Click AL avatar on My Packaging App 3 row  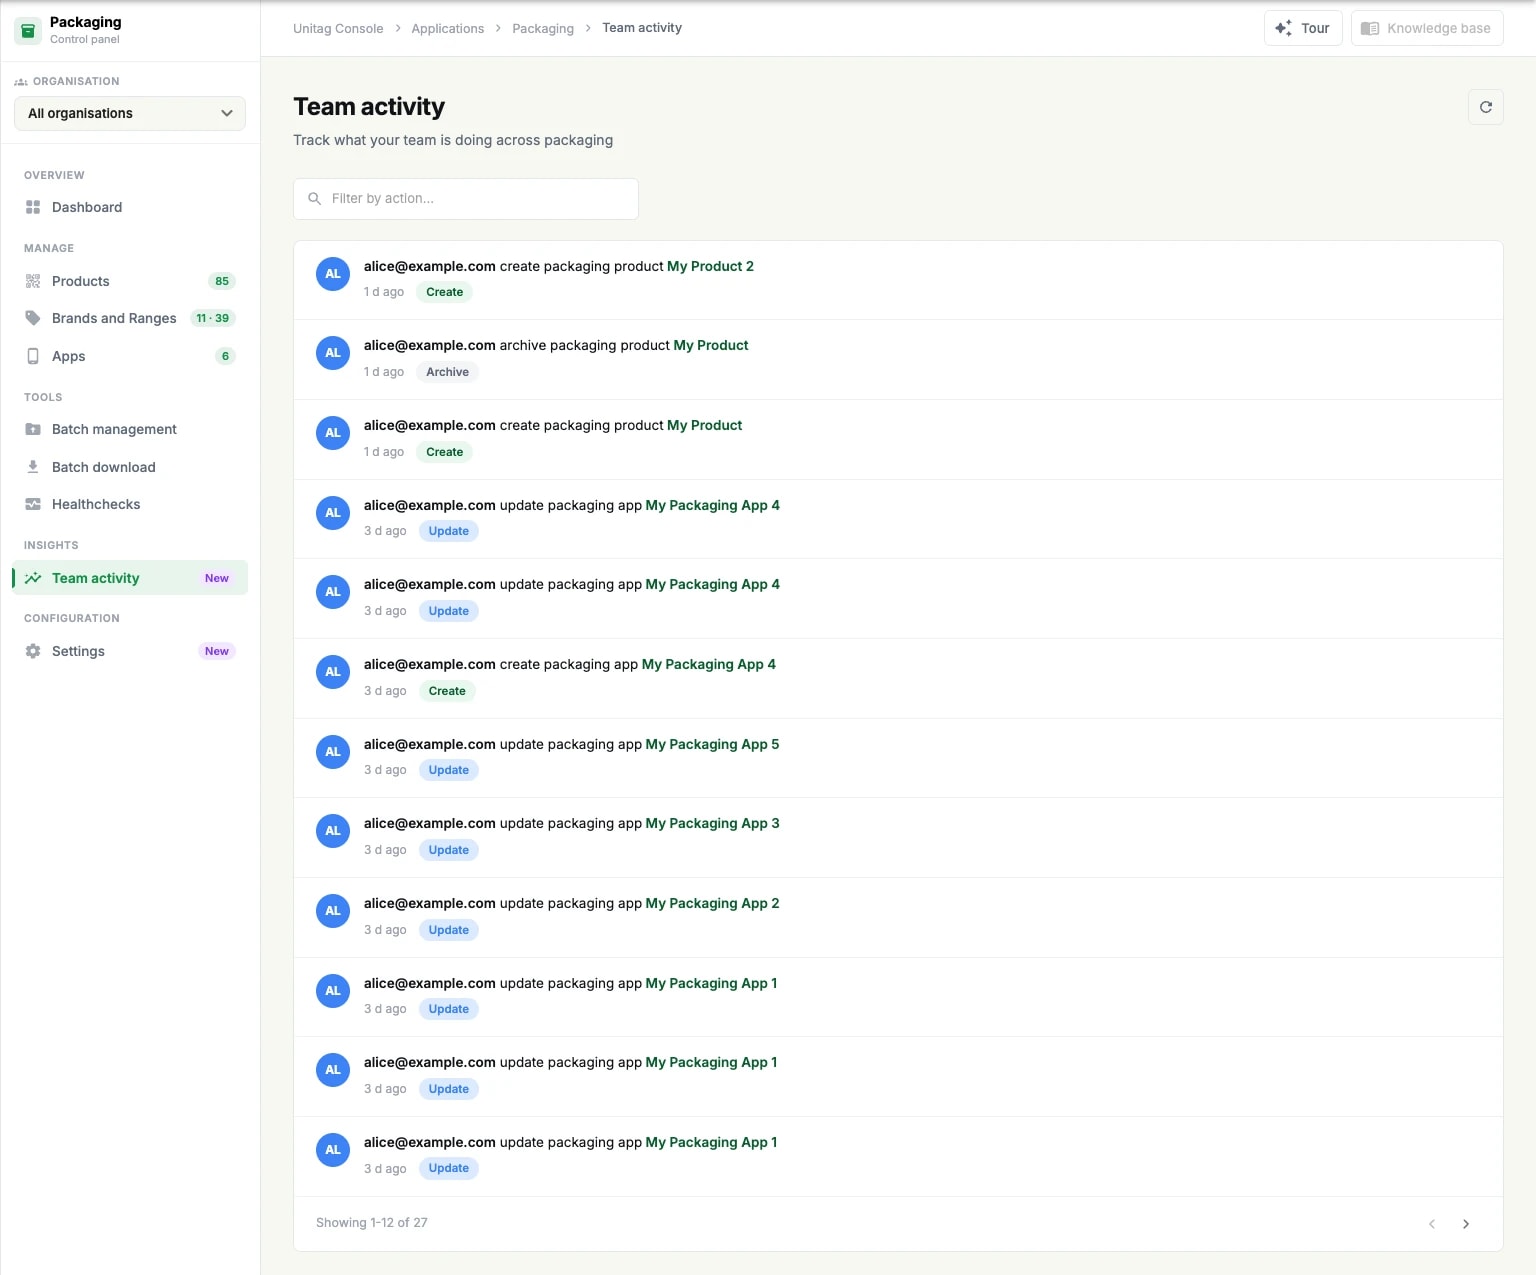tap(333, 831)
